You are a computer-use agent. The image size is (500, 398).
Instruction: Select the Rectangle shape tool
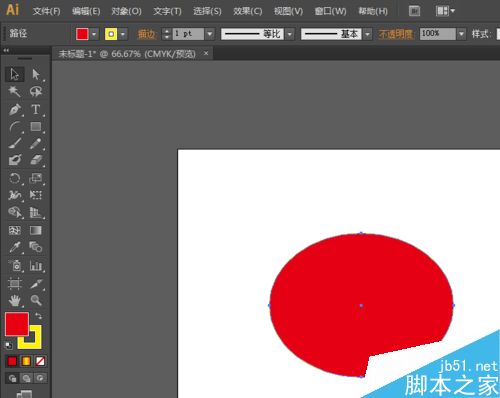(36, 127)
